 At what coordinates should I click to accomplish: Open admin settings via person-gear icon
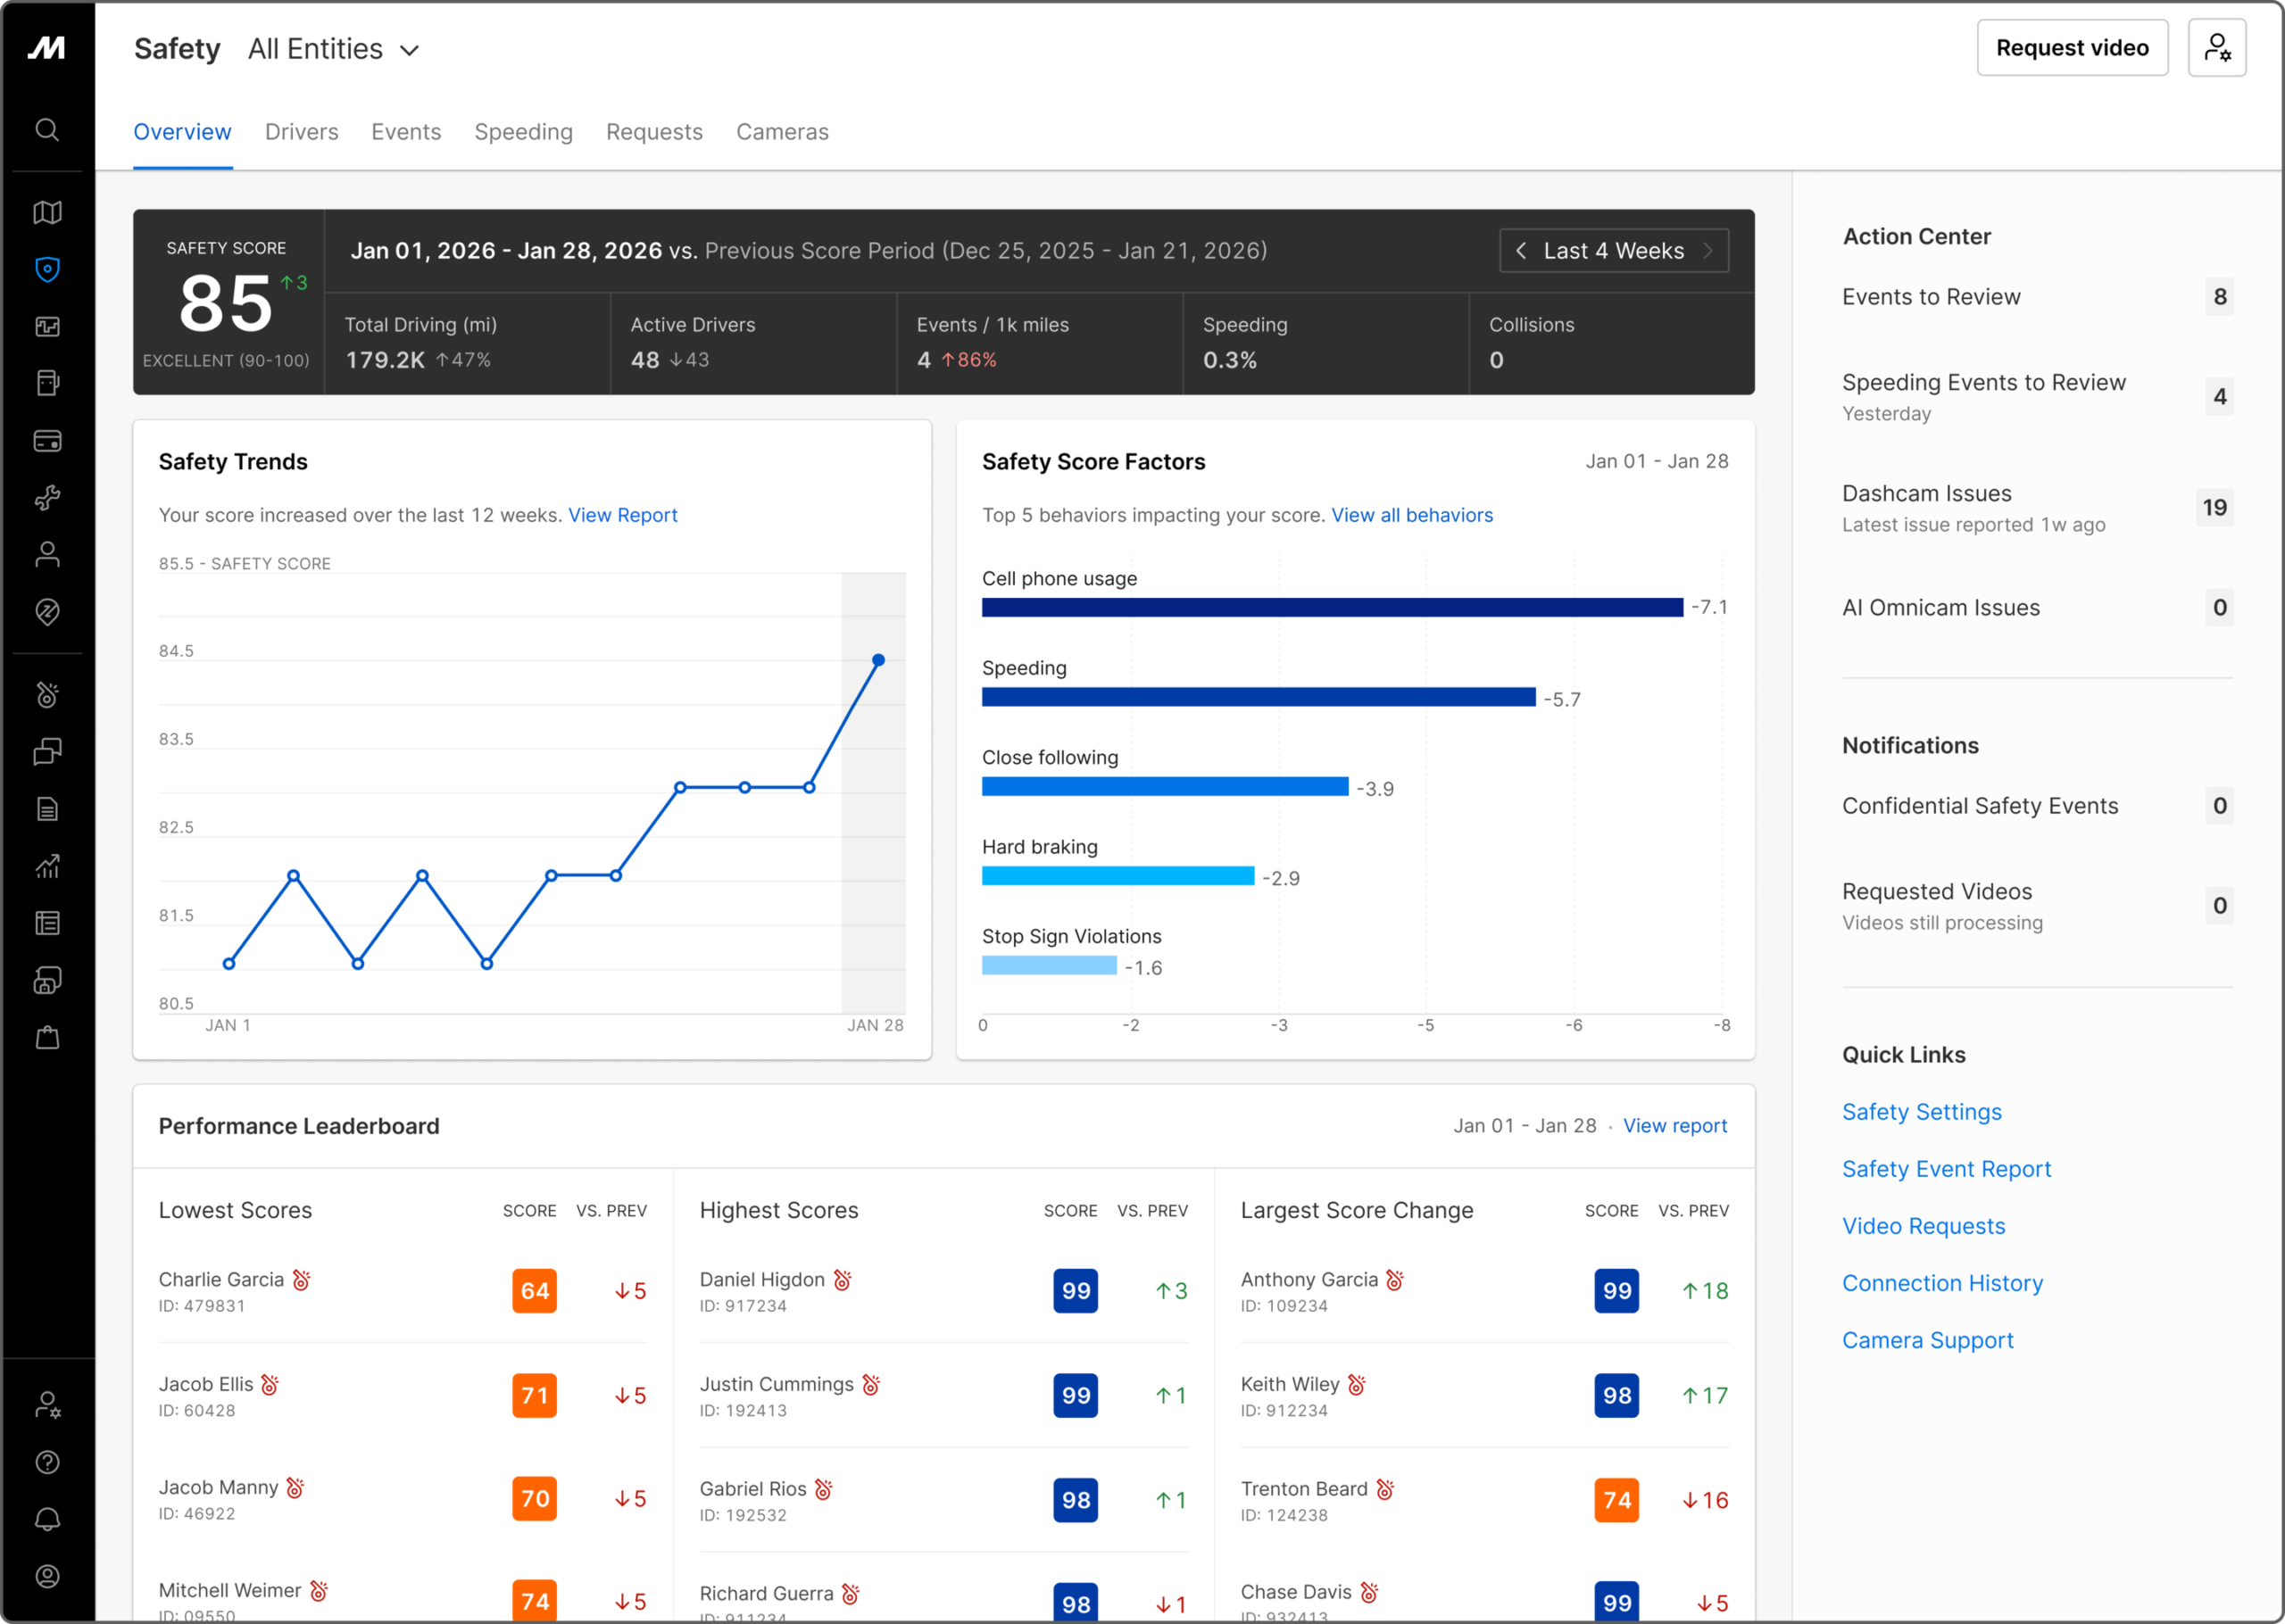(x=47, y=1407)
